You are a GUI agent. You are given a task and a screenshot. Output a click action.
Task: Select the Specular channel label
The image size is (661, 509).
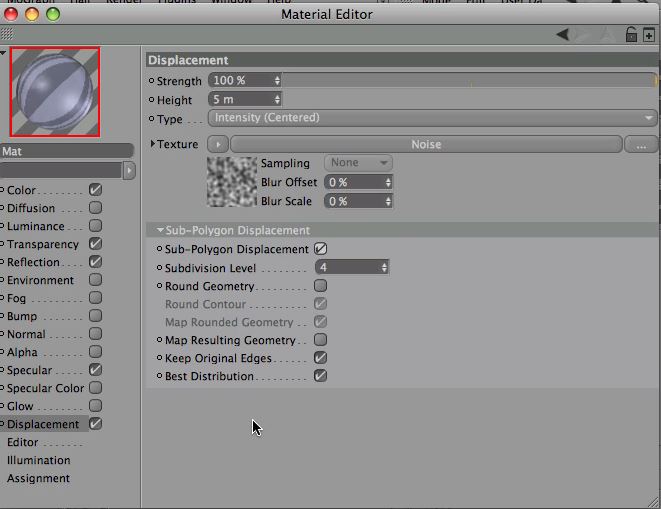(30, 370)
